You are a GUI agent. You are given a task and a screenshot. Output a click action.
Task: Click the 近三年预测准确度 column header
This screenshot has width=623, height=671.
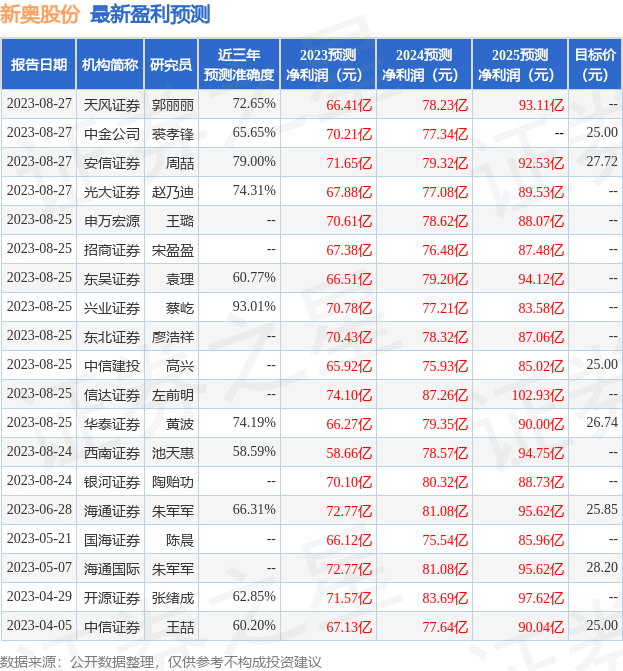point(239,65)
